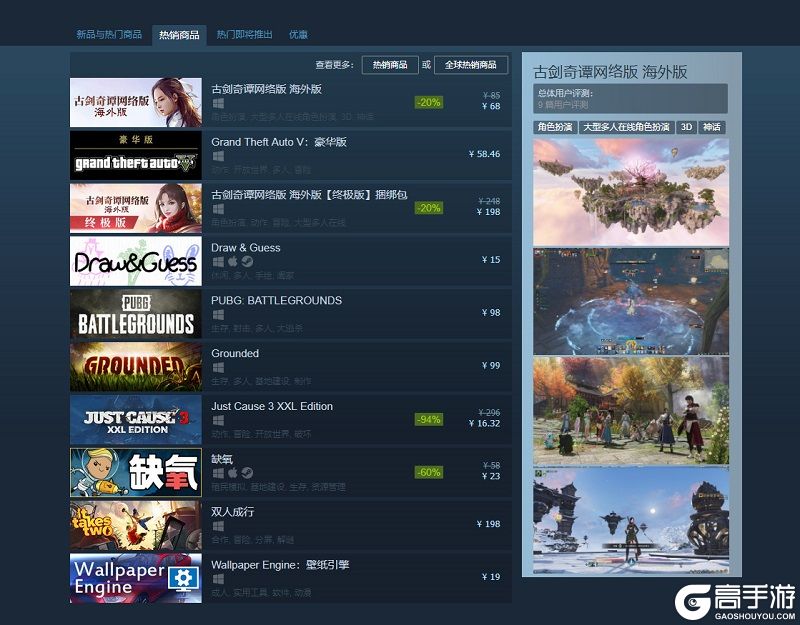Image resolution: width=800 pixels, height=625 pixels.
Task: Open Just Cause 3 XXL Edition capsule
Action: point(136,419)
